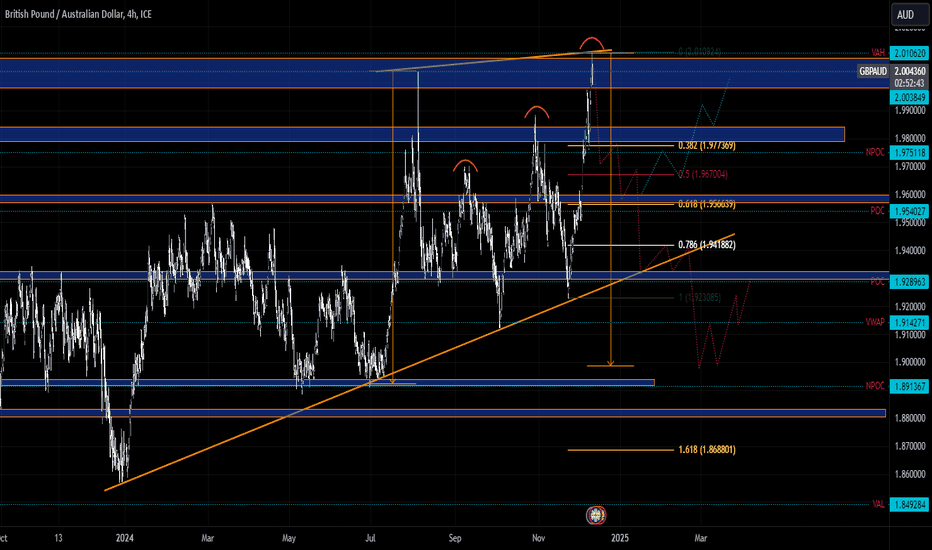Click the Mar label after 2025
The height and width of the screenshot is (550, 932).
[701, 538]
